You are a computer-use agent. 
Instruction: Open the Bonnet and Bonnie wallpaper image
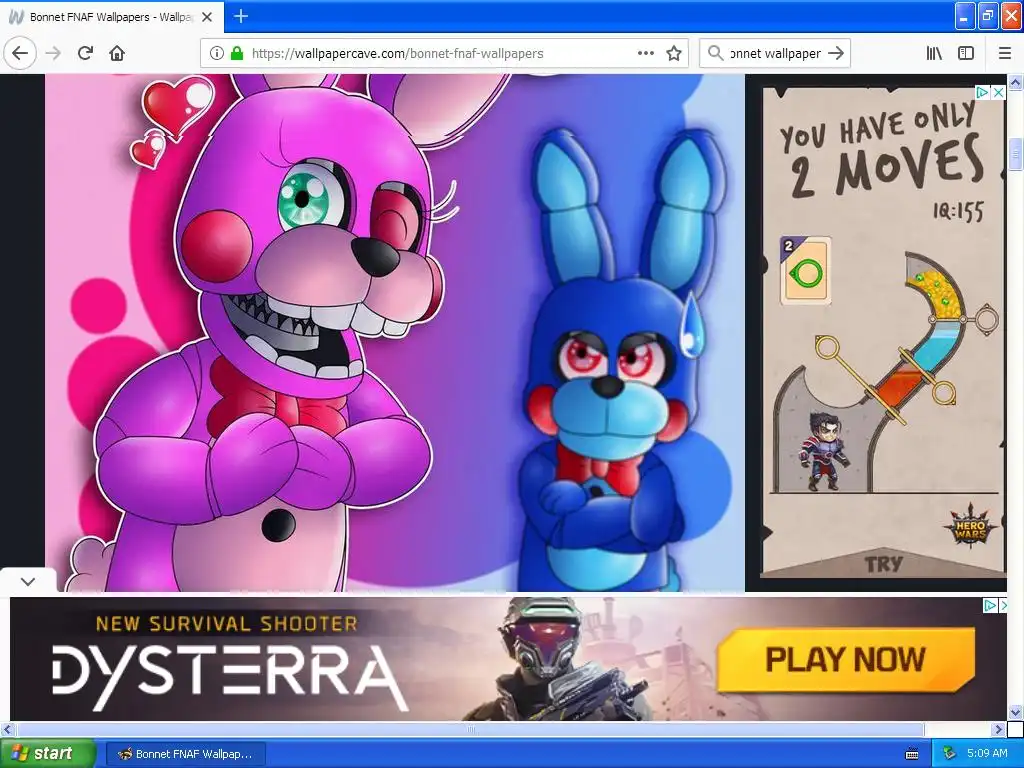click(x=394, y=332)
